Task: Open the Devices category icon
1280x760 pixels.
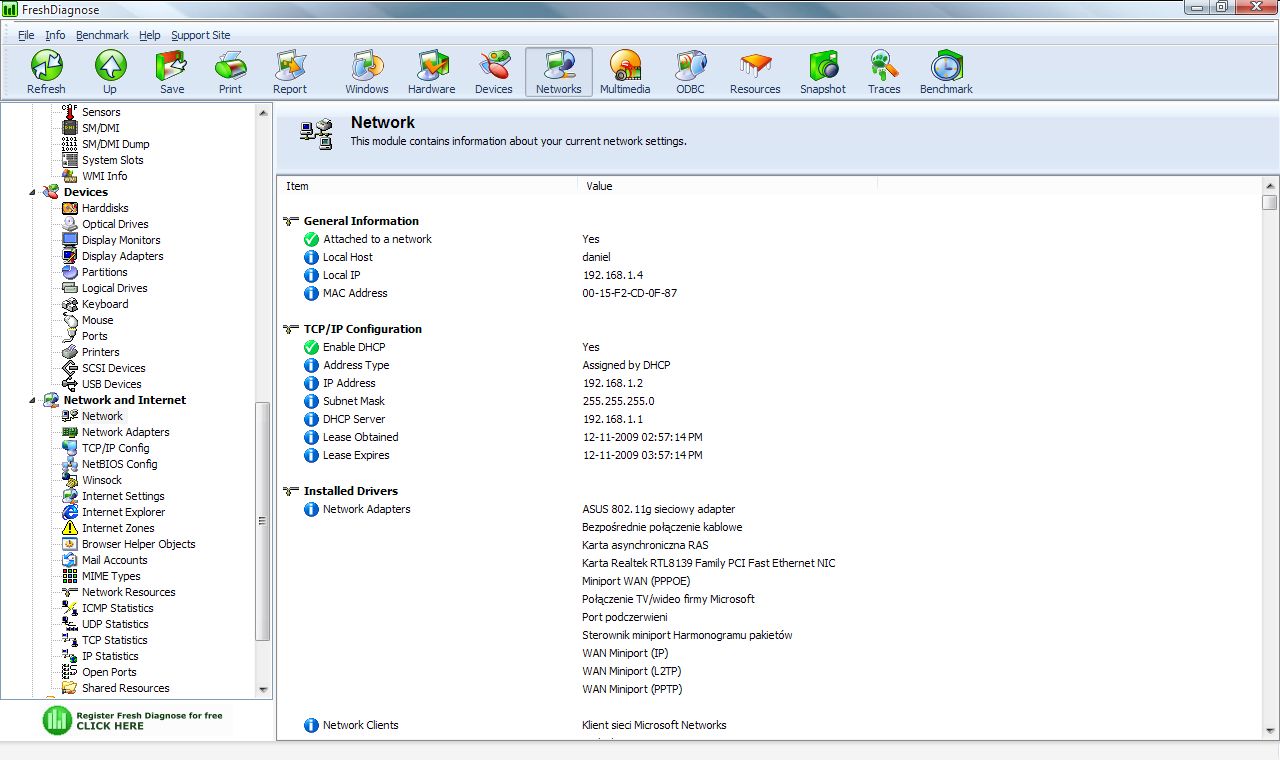Action: [x=494, y=72]
